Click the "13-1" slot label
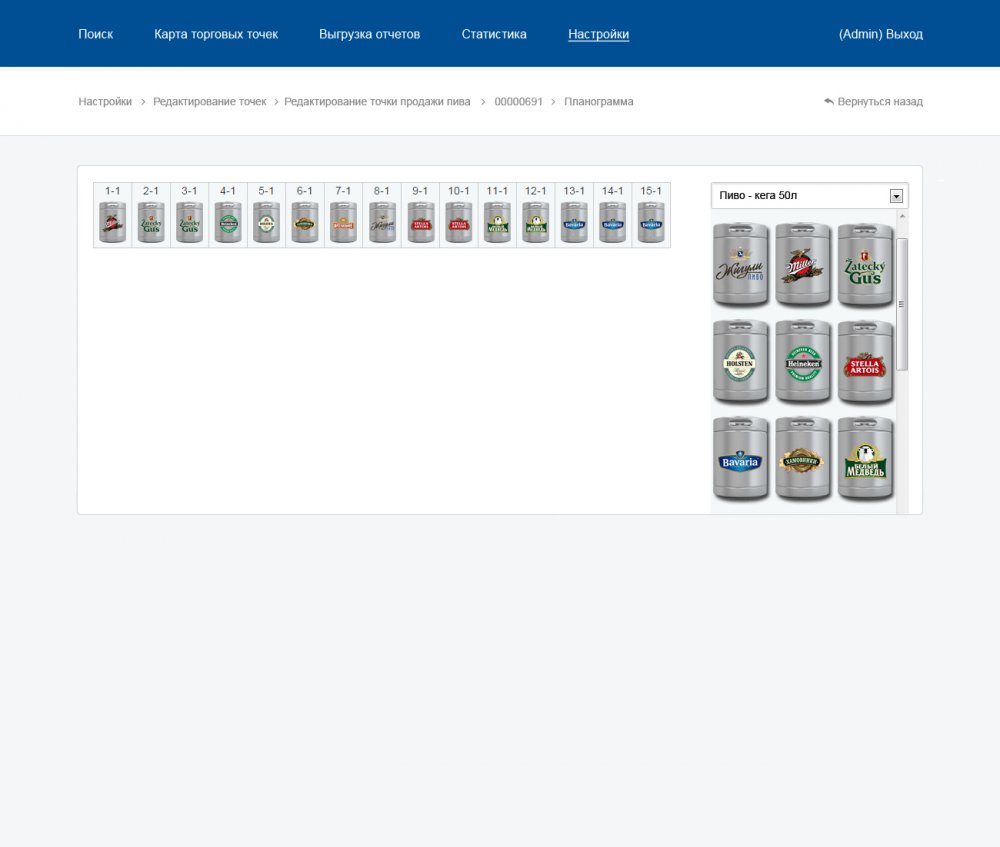 [x=574, y=191]
